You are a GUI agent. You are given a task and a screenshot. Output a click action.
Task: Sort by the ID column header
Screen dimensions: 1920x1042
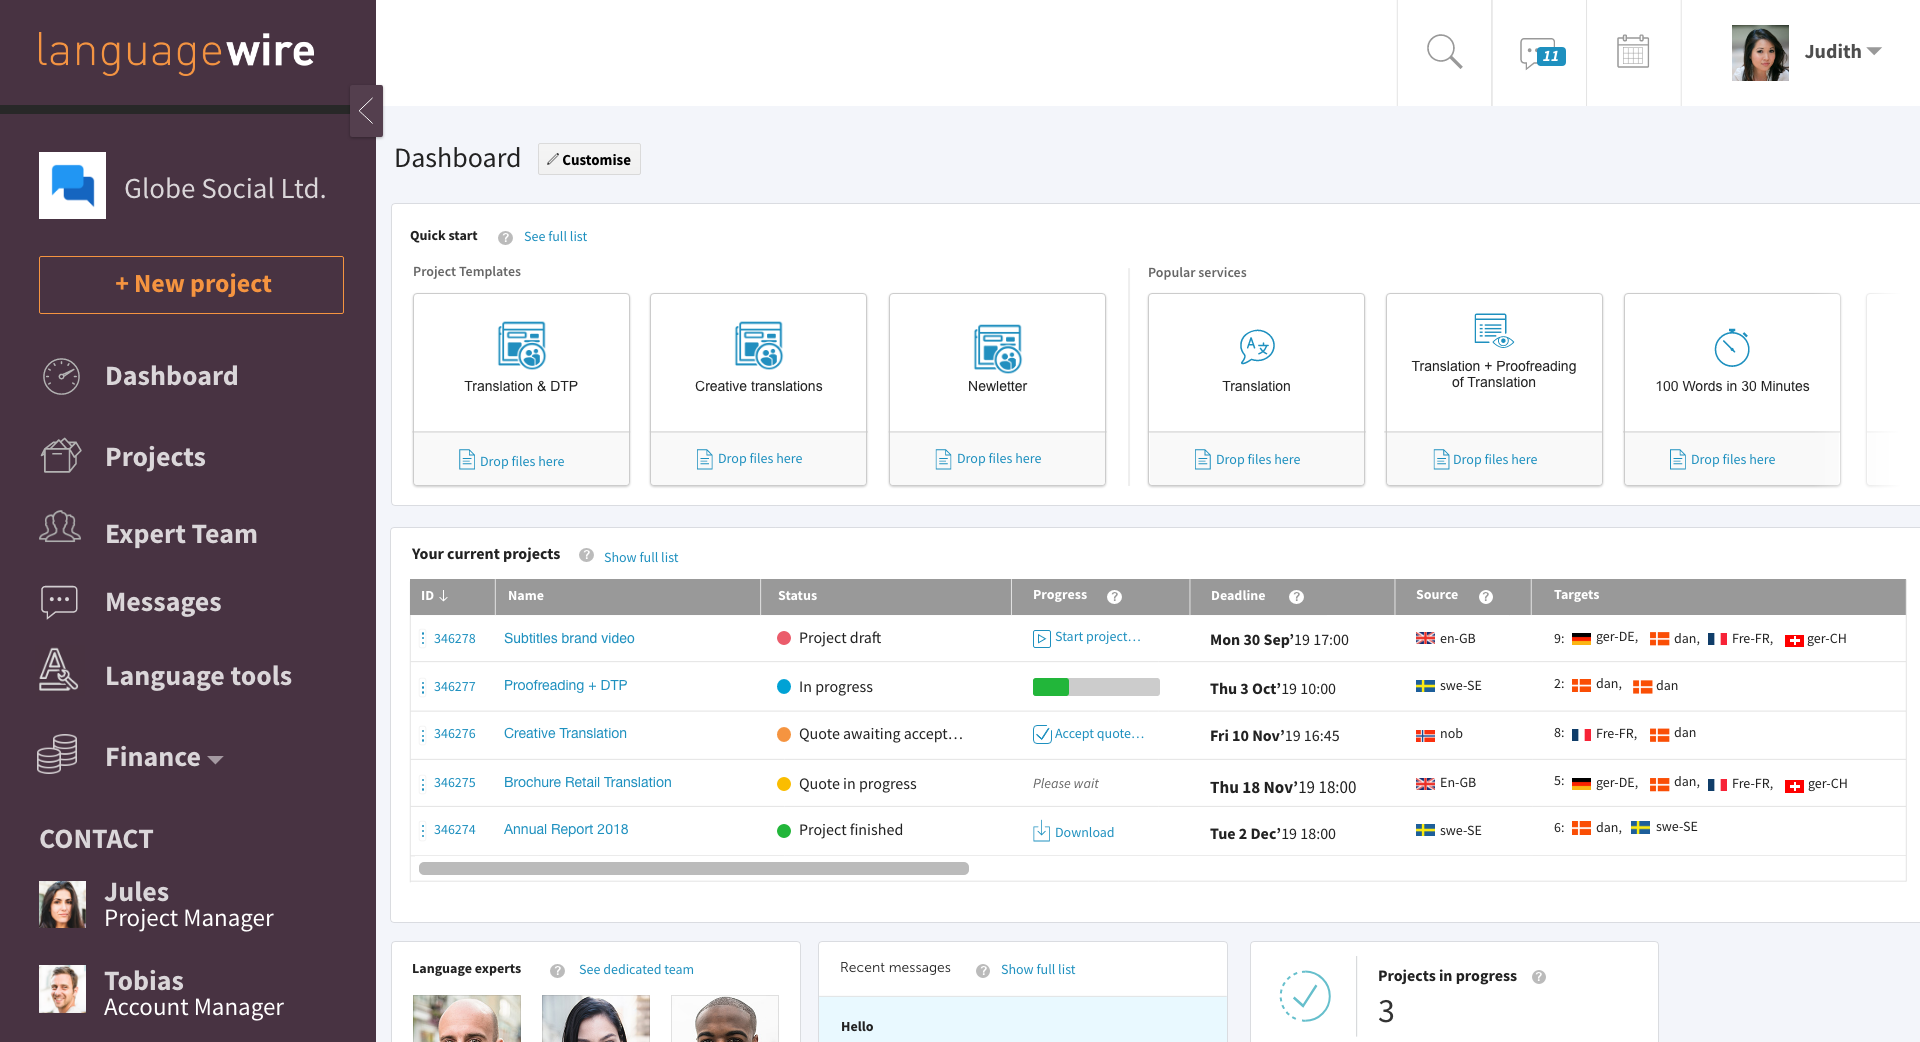click(x=432, y=596)
